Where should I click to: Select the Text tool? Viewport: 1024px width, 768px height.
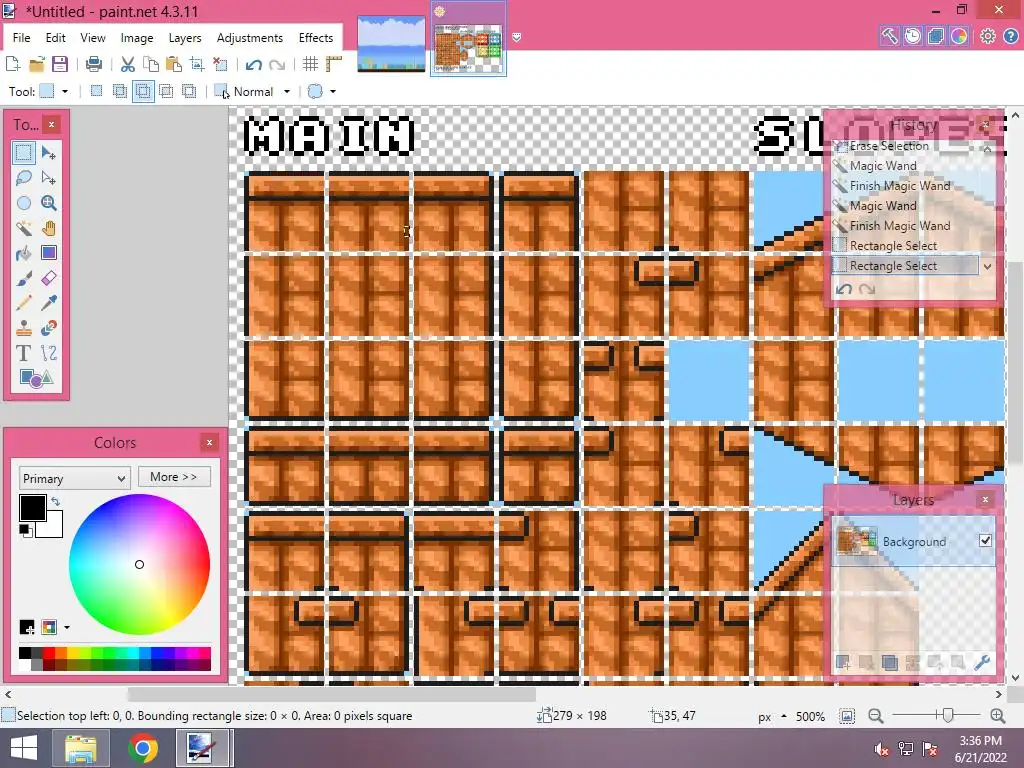click(24, 353)
